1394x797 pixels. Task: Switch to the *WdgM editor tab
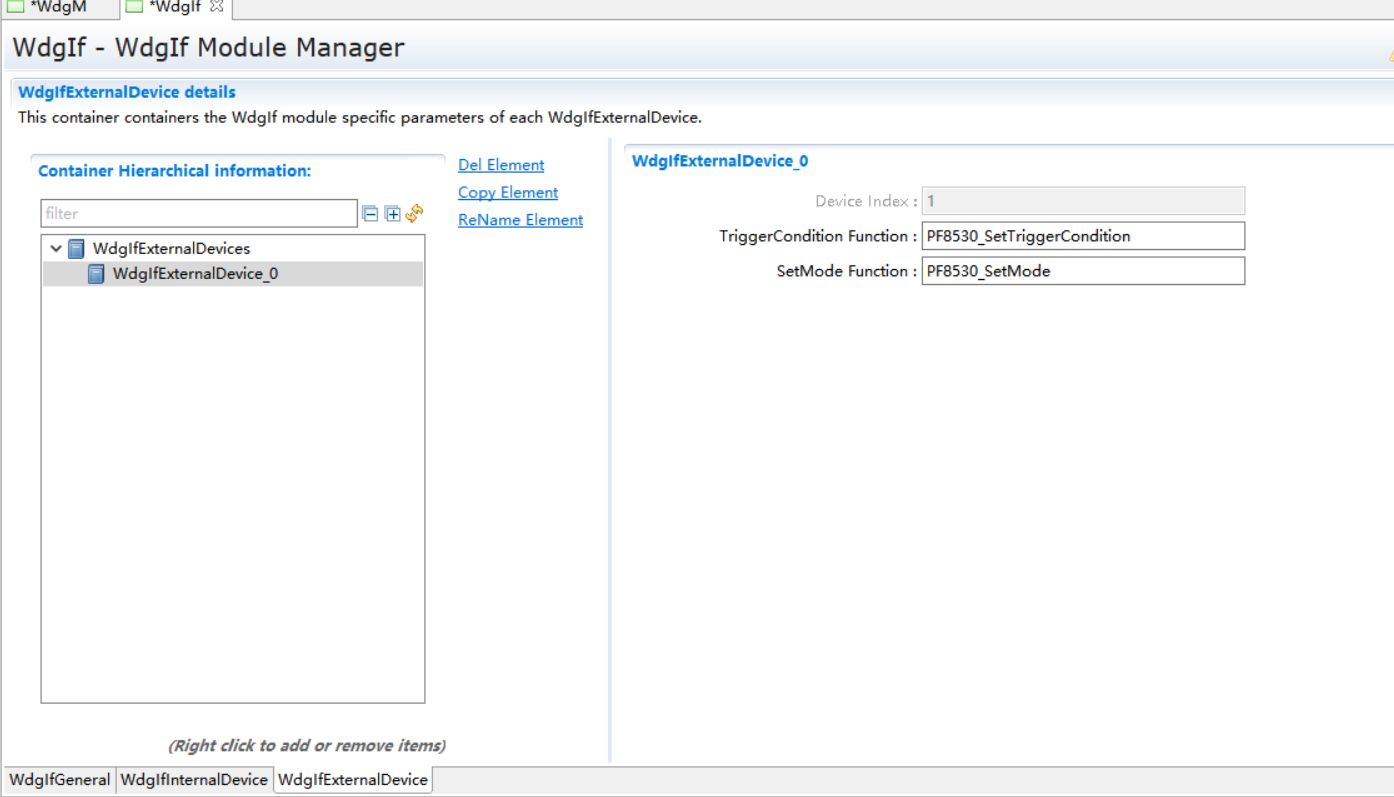pos(58,7)
